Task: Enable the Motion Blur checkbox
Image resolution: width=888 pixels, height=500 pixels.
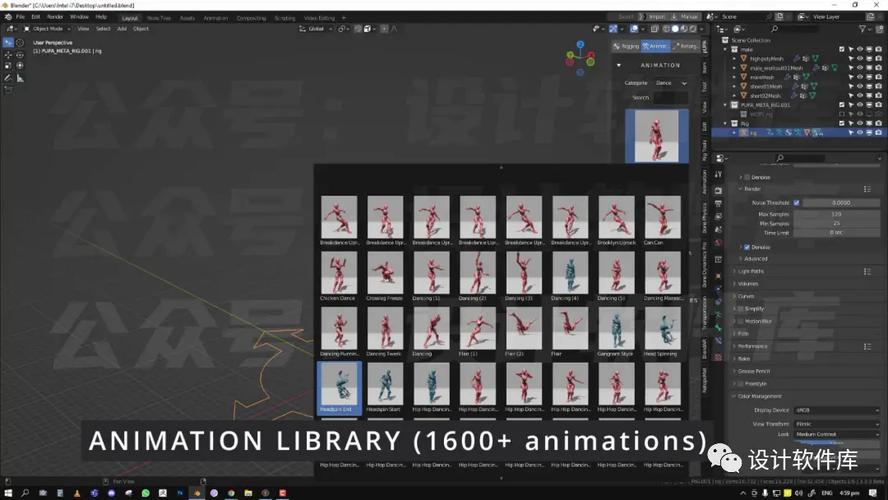Action: 740,321
